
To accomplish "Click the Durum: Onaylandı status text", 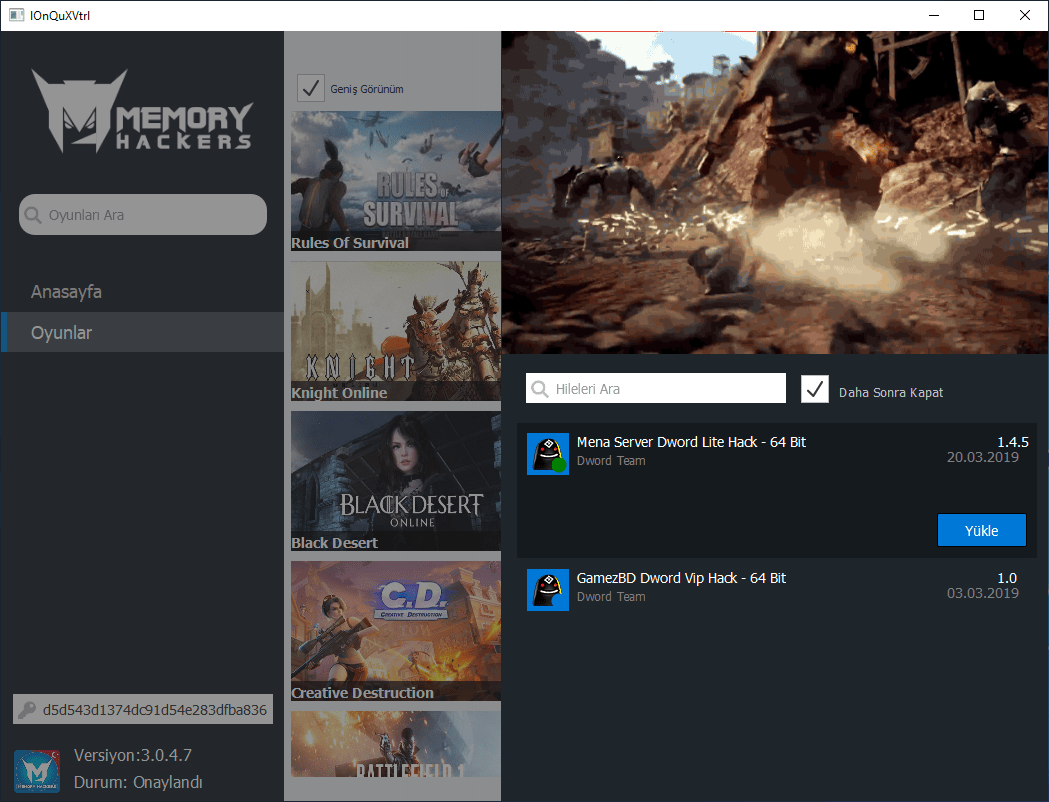I will pyautogui.click(x=138, y=782).
